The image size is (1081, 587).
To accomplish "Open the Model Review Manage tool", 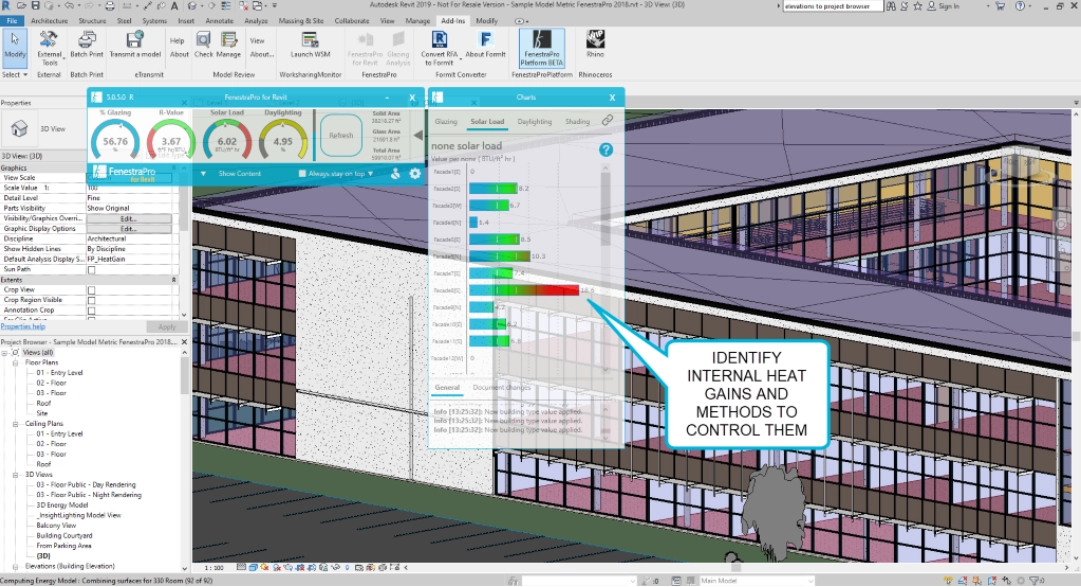I will [x=228, y=45].
